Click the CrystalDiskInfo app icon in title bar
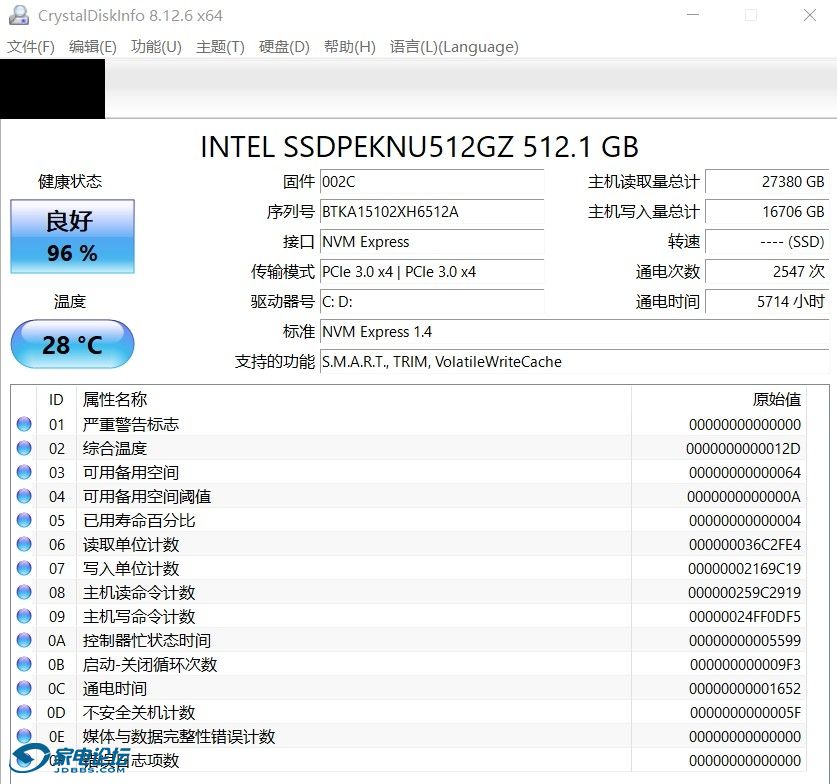 18,15
